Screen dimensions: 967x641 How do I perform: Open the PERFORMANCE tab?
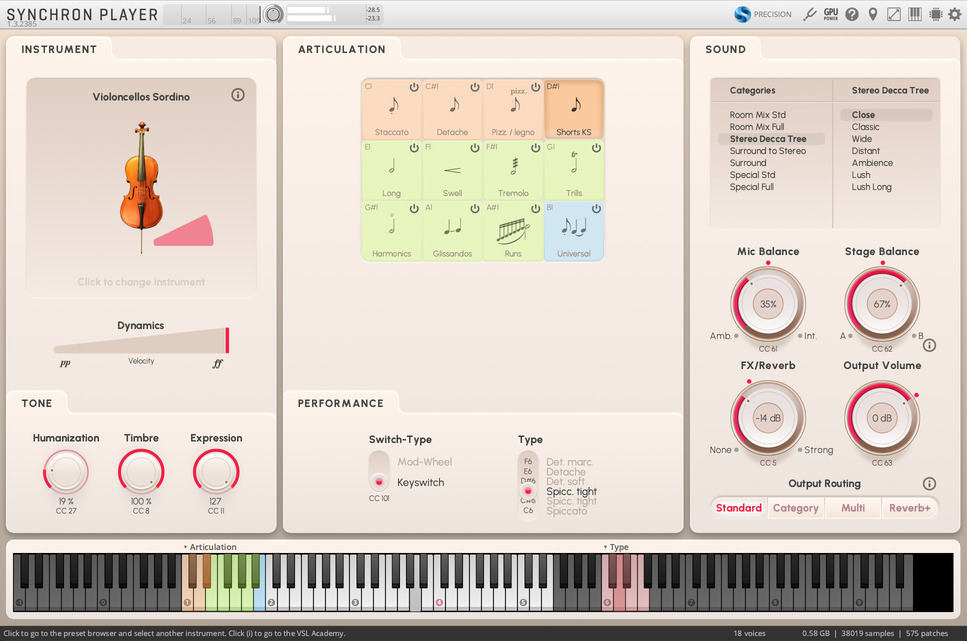pos(340,403)
